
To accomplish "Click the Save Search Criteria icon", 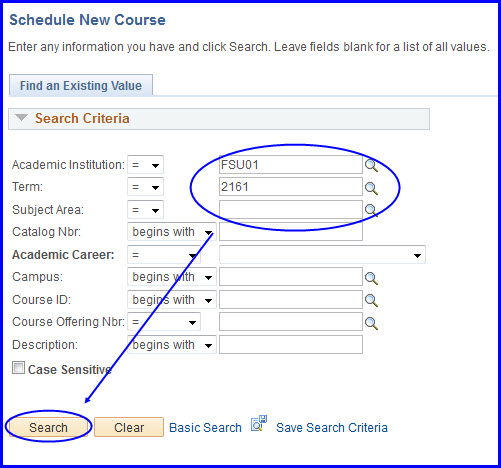I will [x=259, y=423].
